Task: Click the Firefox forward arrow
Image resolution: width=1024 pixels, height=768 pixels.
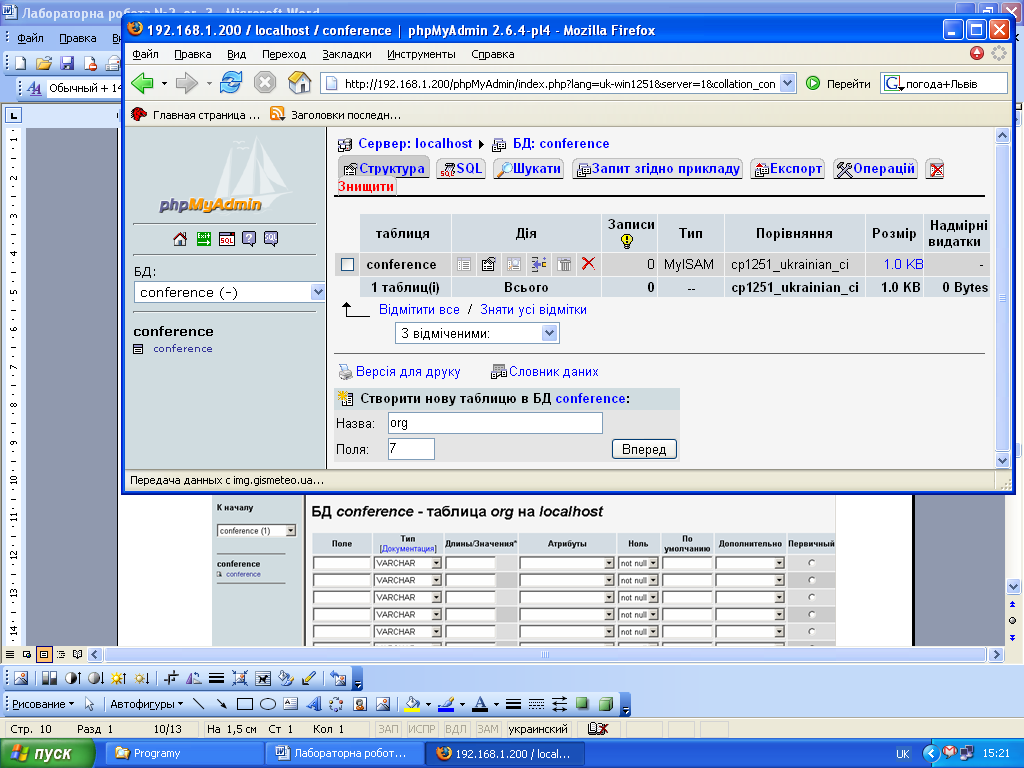Action: 187,83
